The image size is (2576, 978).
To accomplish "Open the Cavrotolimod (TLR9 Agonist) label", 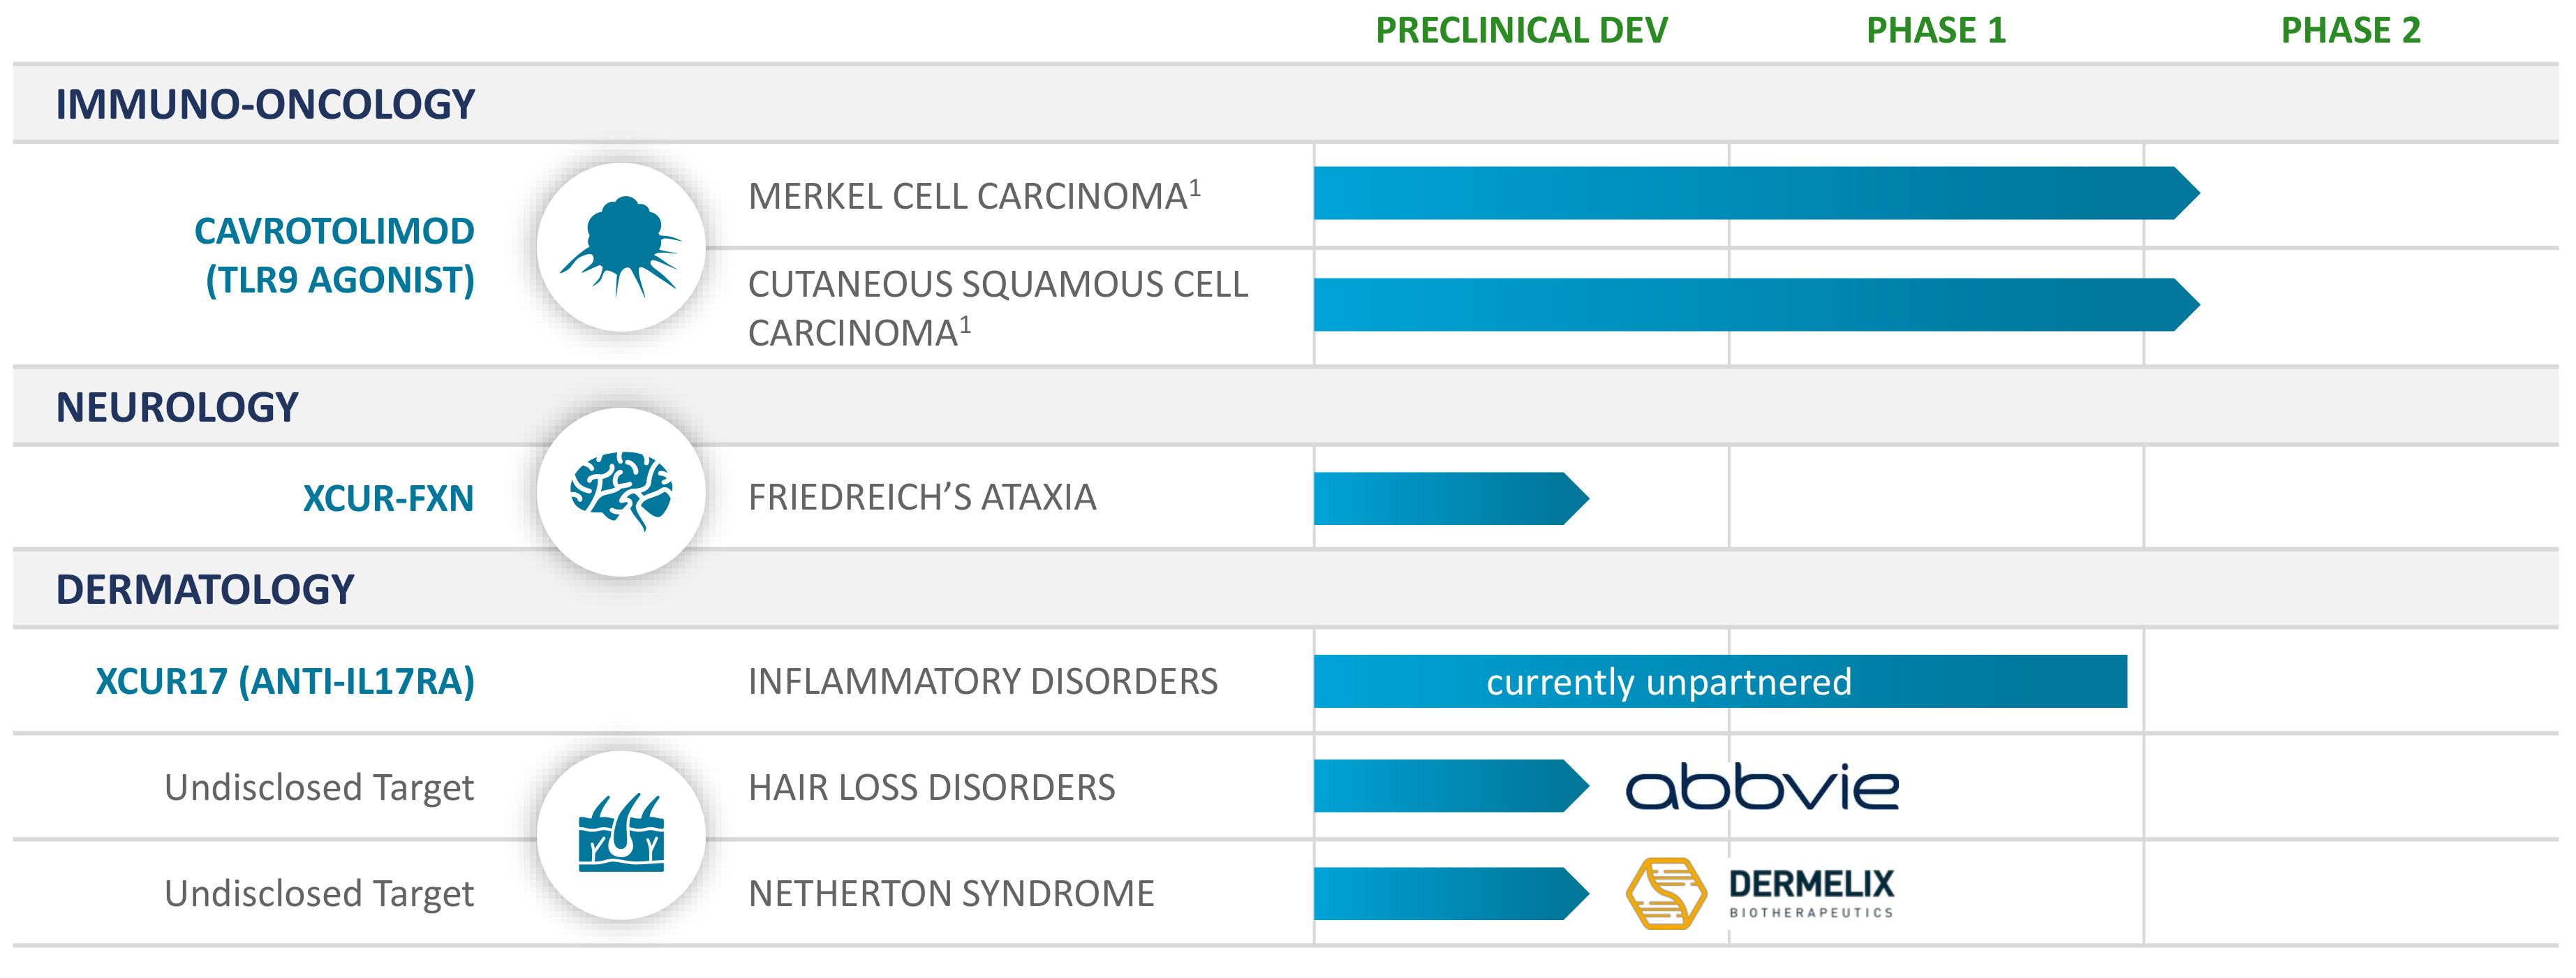I will (x=335, y=256).
